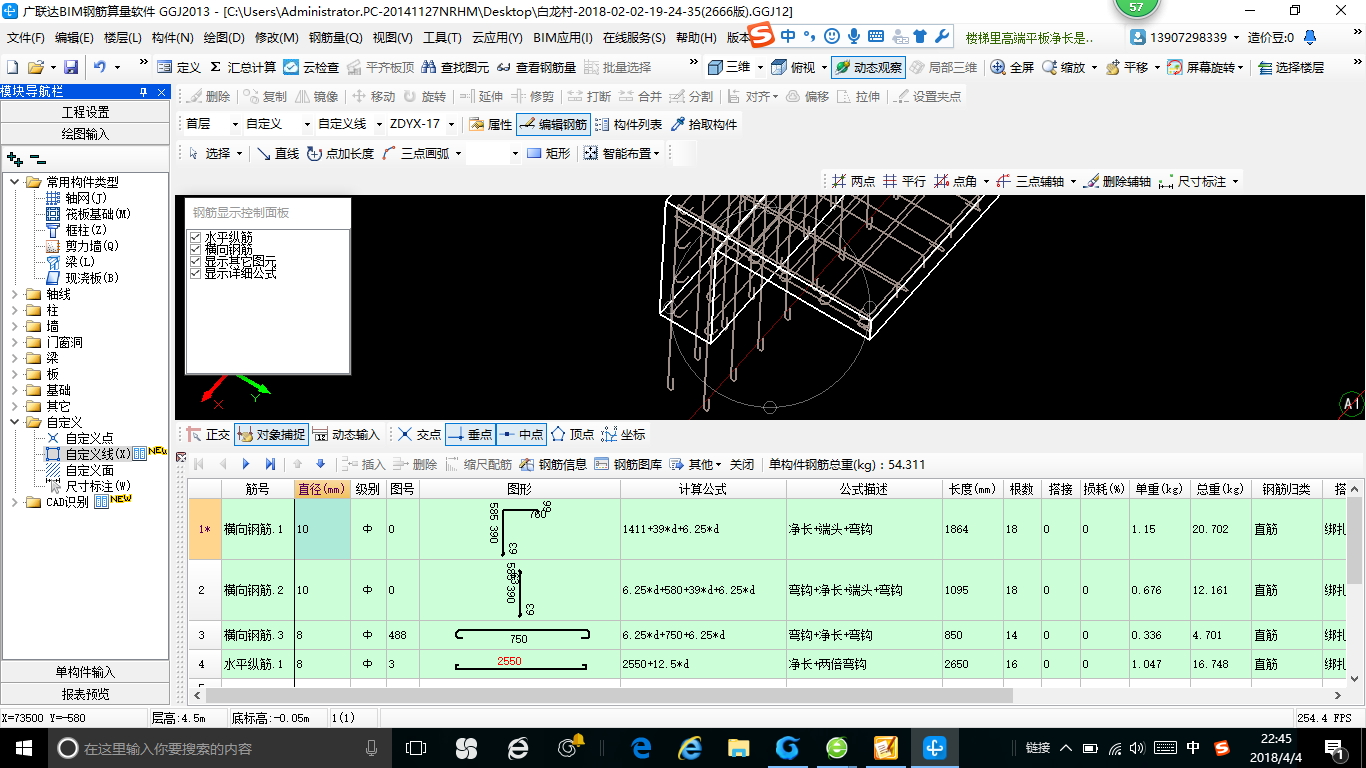Click diameter cell of 横向钢筋.1 row
Screen dimensions: 1366x768
click(x=322, y=529)
